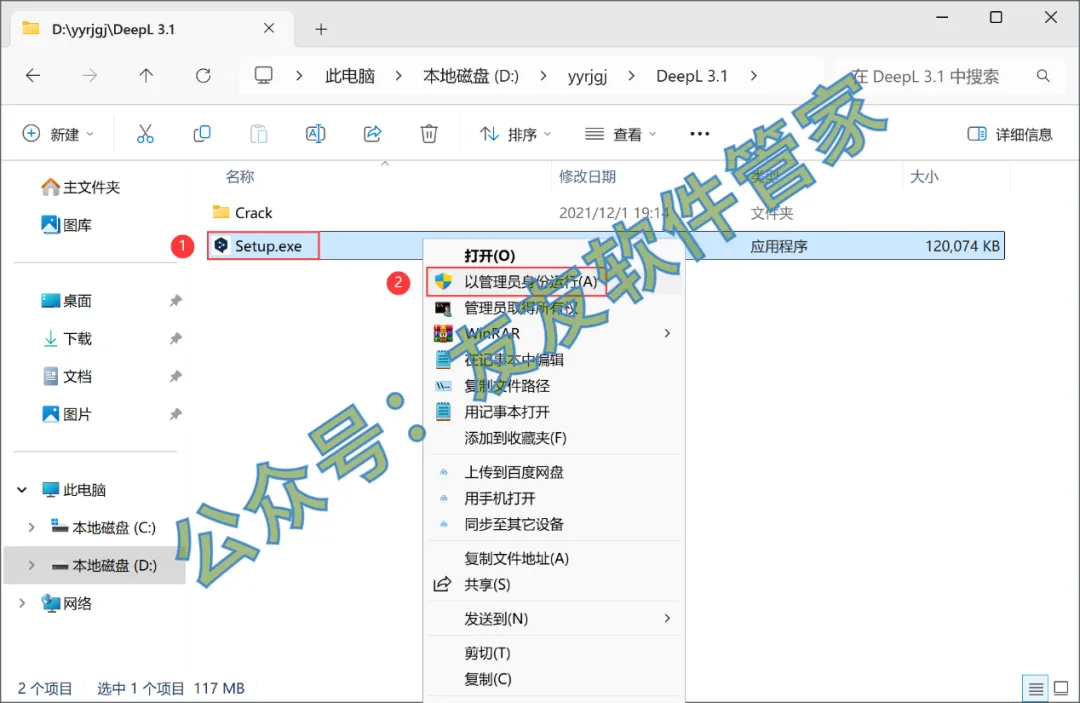Click the Share icon in toolbar
1080x703 pixels.
click(372, 134)
